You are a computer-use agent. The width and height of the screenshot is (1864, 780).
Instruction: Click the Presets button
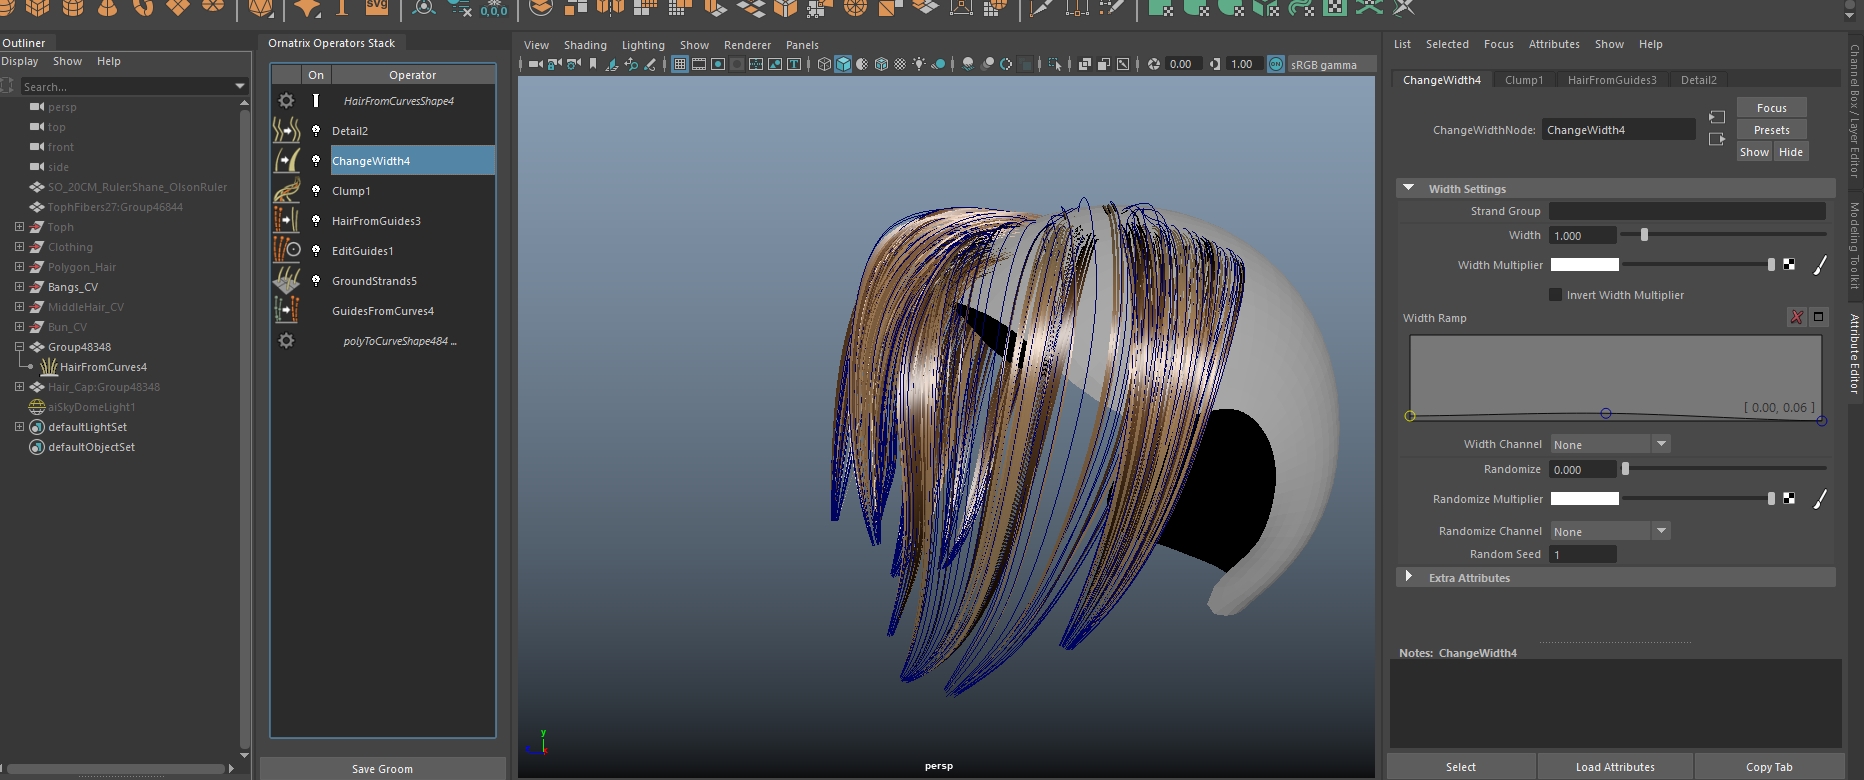pos(1771,130)
